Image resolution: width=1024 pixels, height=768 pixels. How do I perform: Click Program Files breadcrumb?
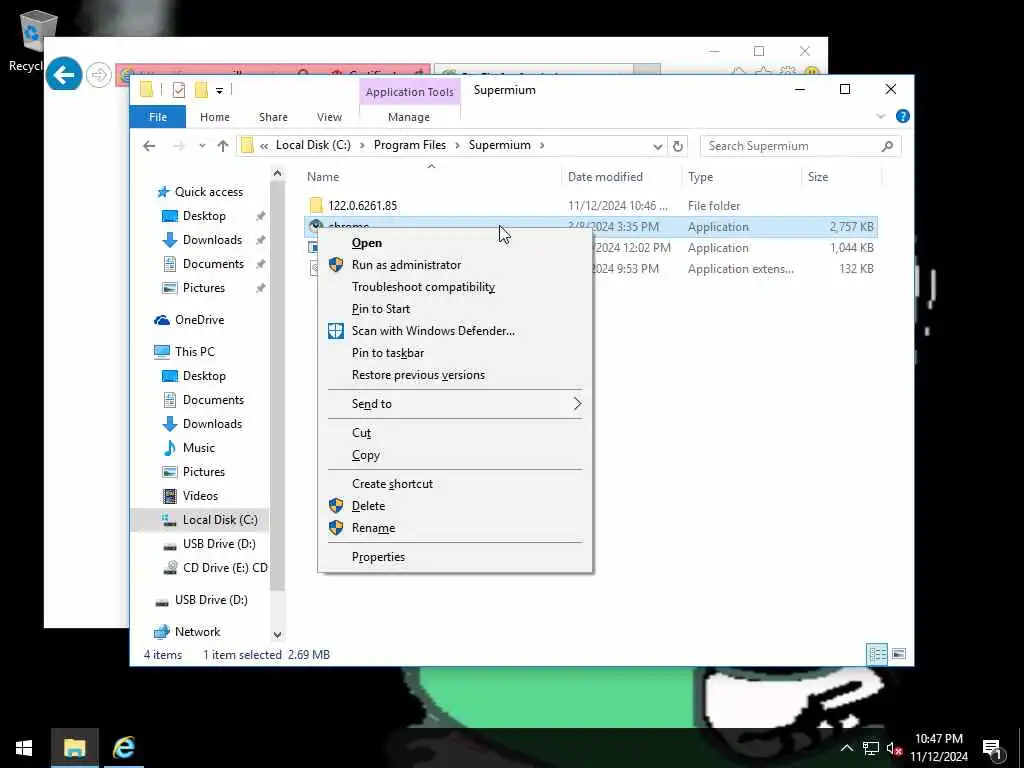[x=409, y=145]
